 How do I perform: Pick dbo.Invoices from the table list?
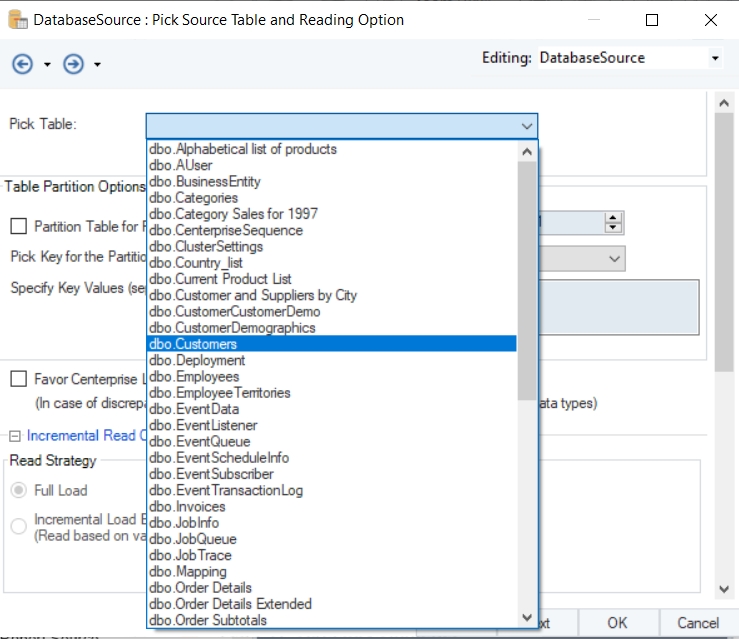(x=187, y=507)
